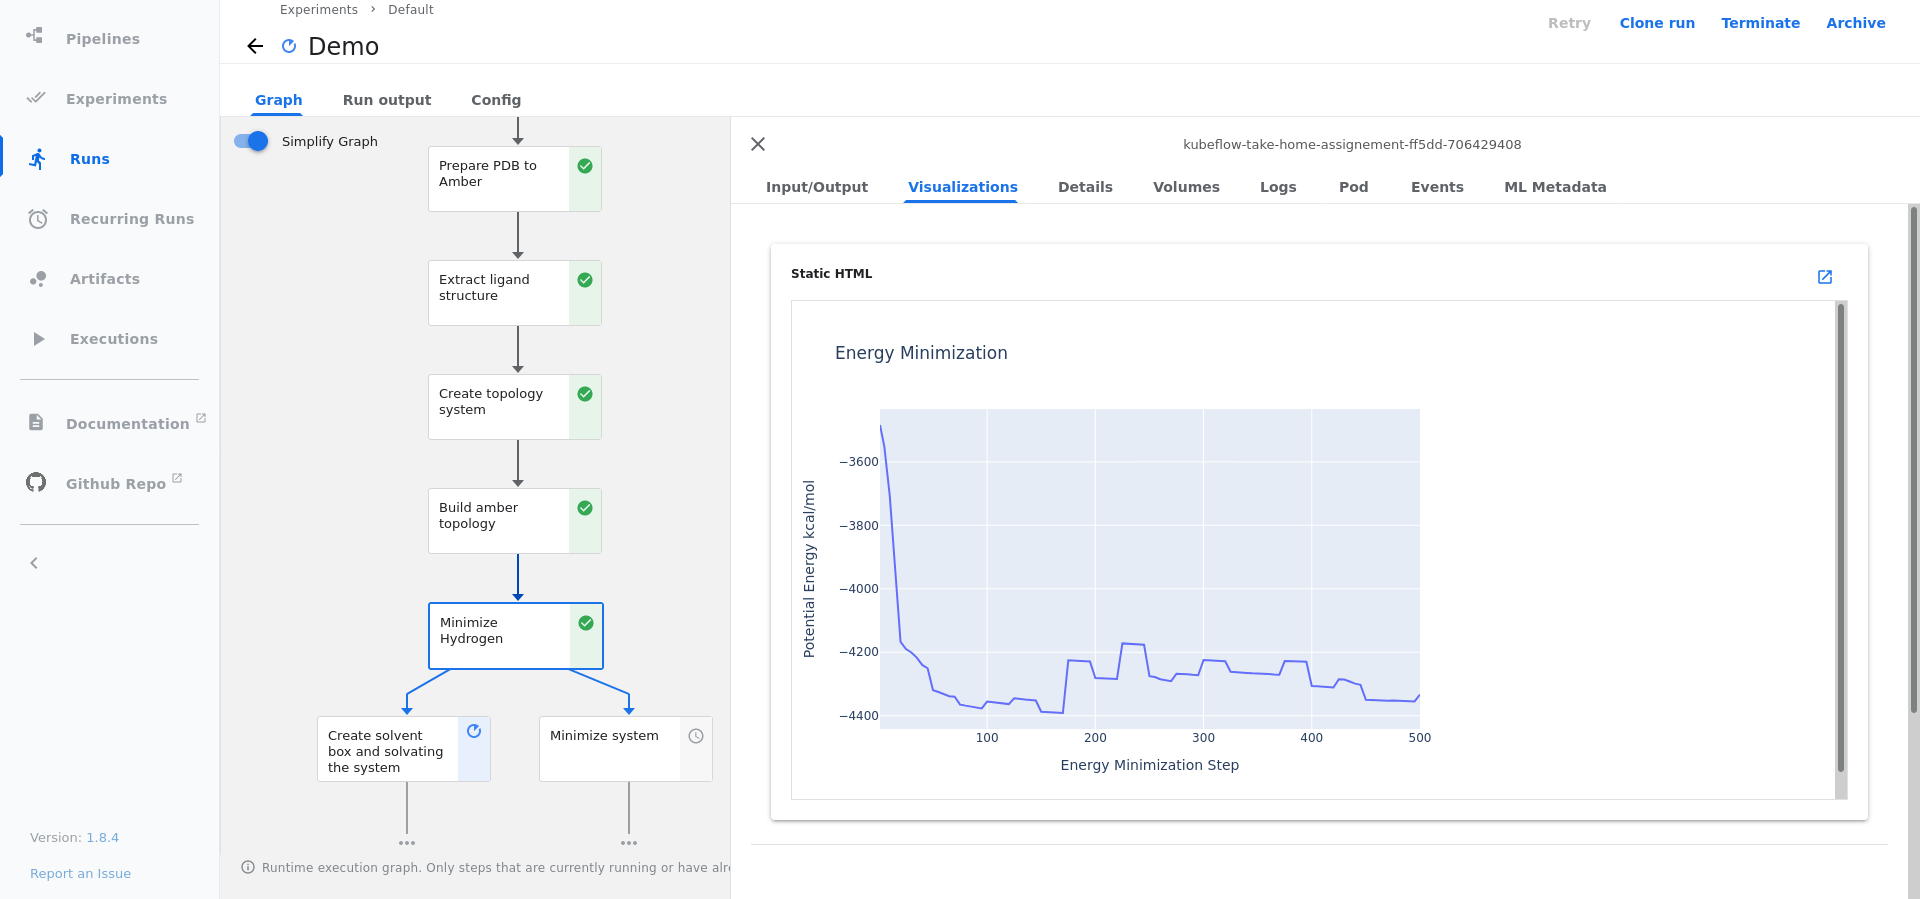
Task: Click the Documentation file icon
Action: [36, 422]
